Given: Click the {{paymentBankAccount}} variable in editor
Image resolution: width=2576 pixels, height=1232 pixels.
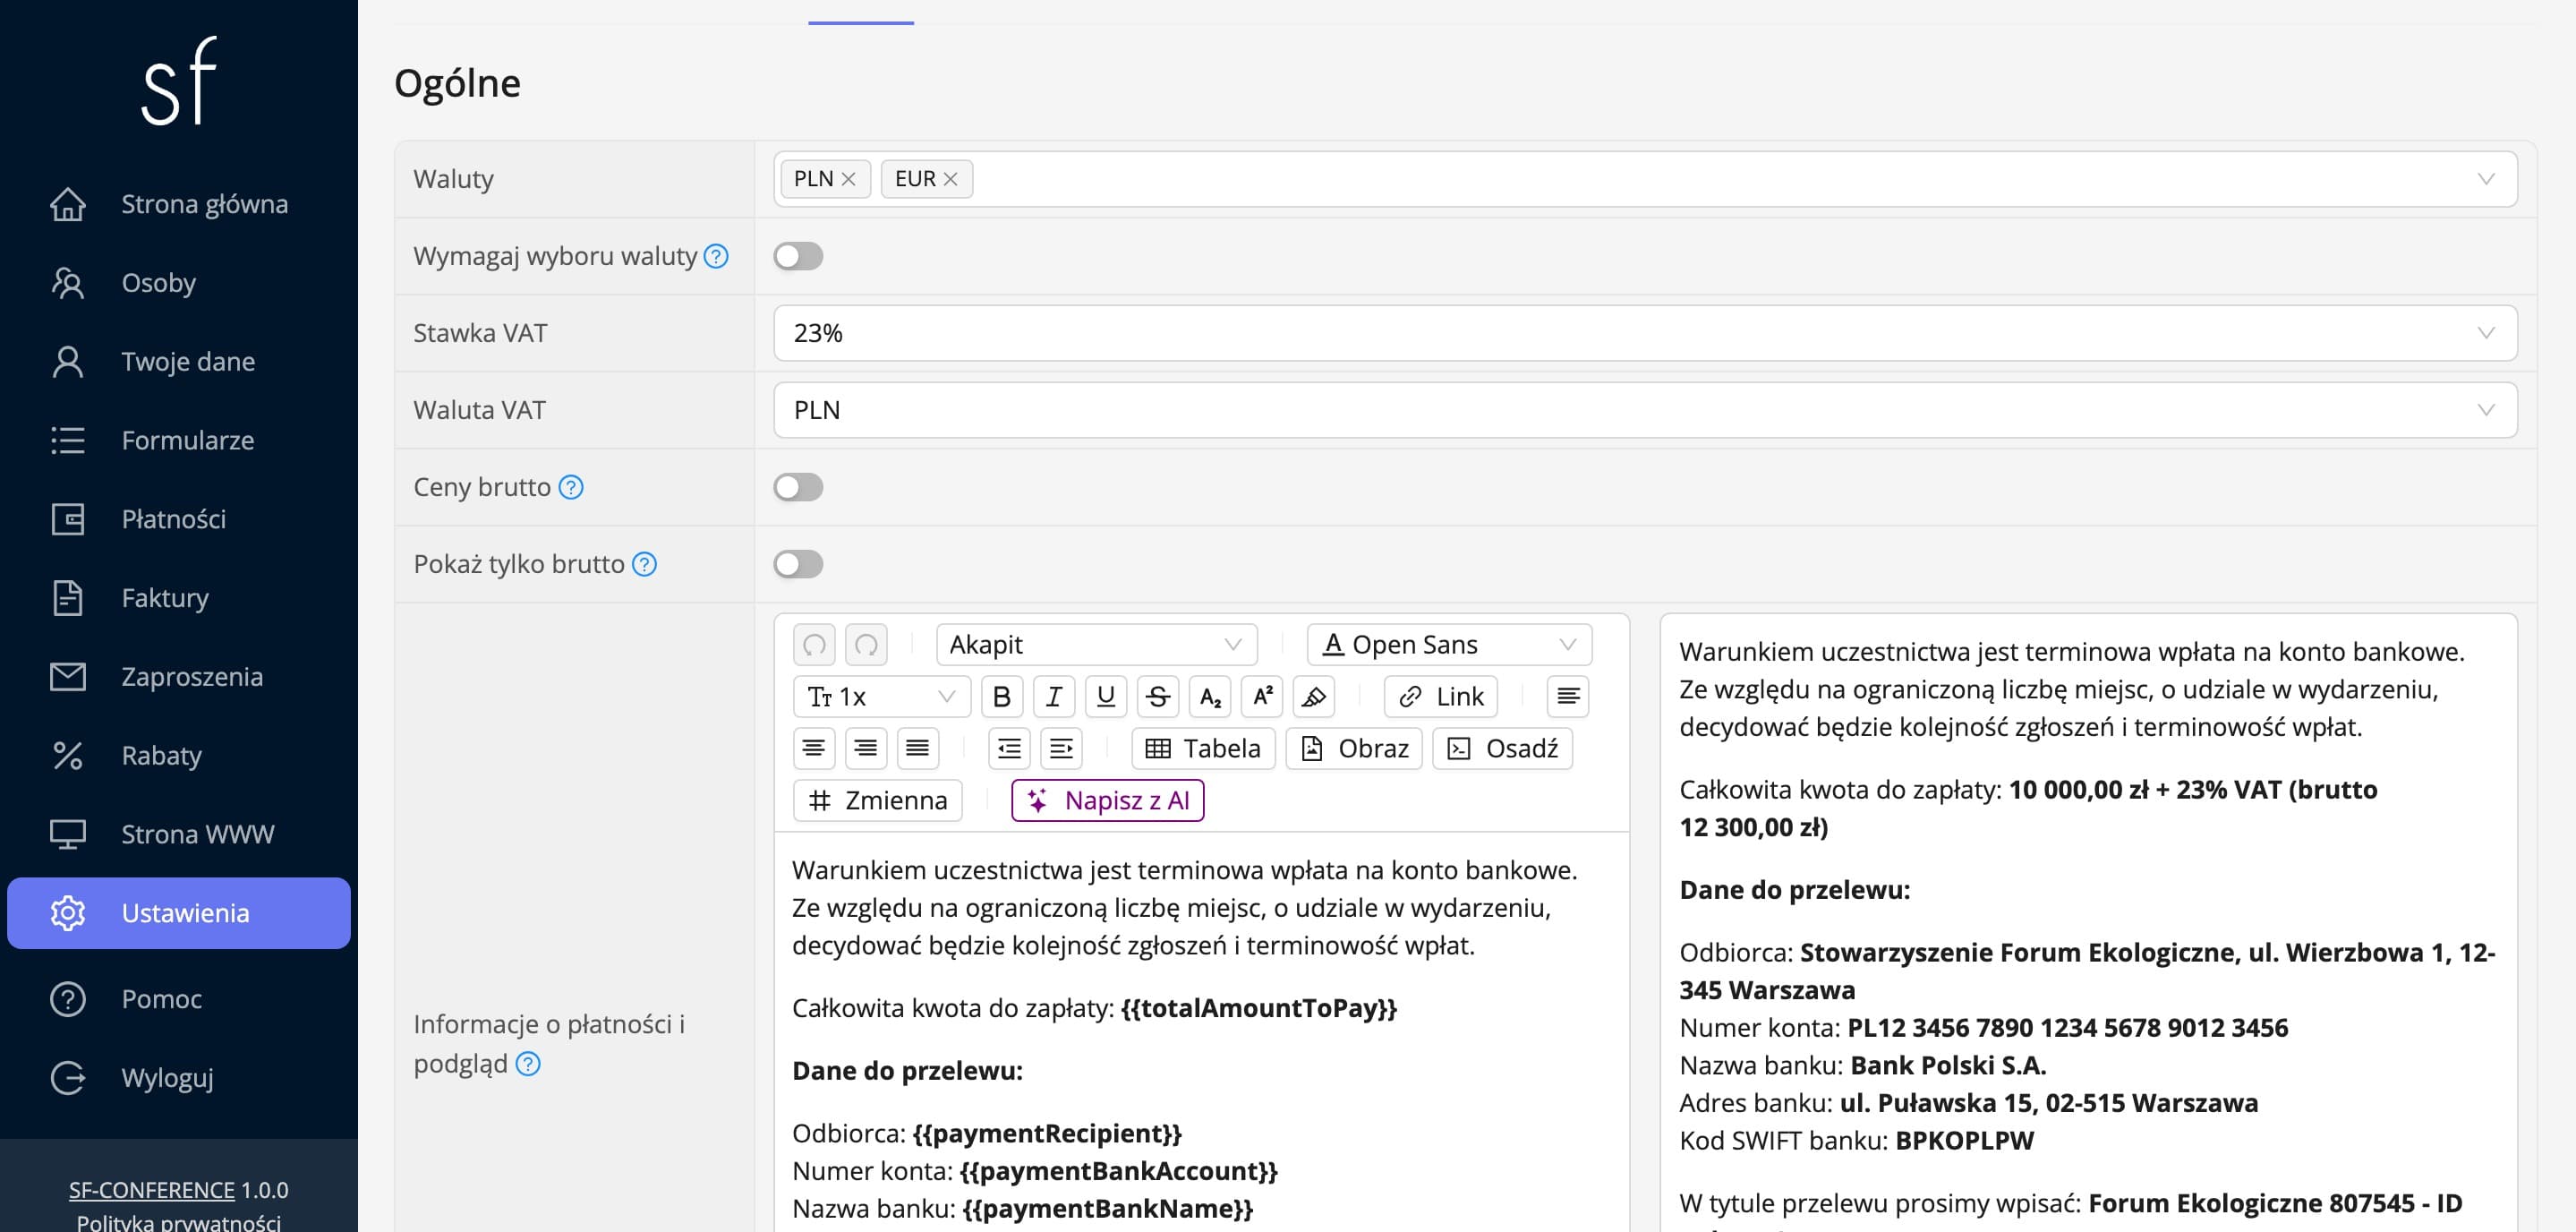Looking at the screenshot, I should (x=1119, y=1171).
